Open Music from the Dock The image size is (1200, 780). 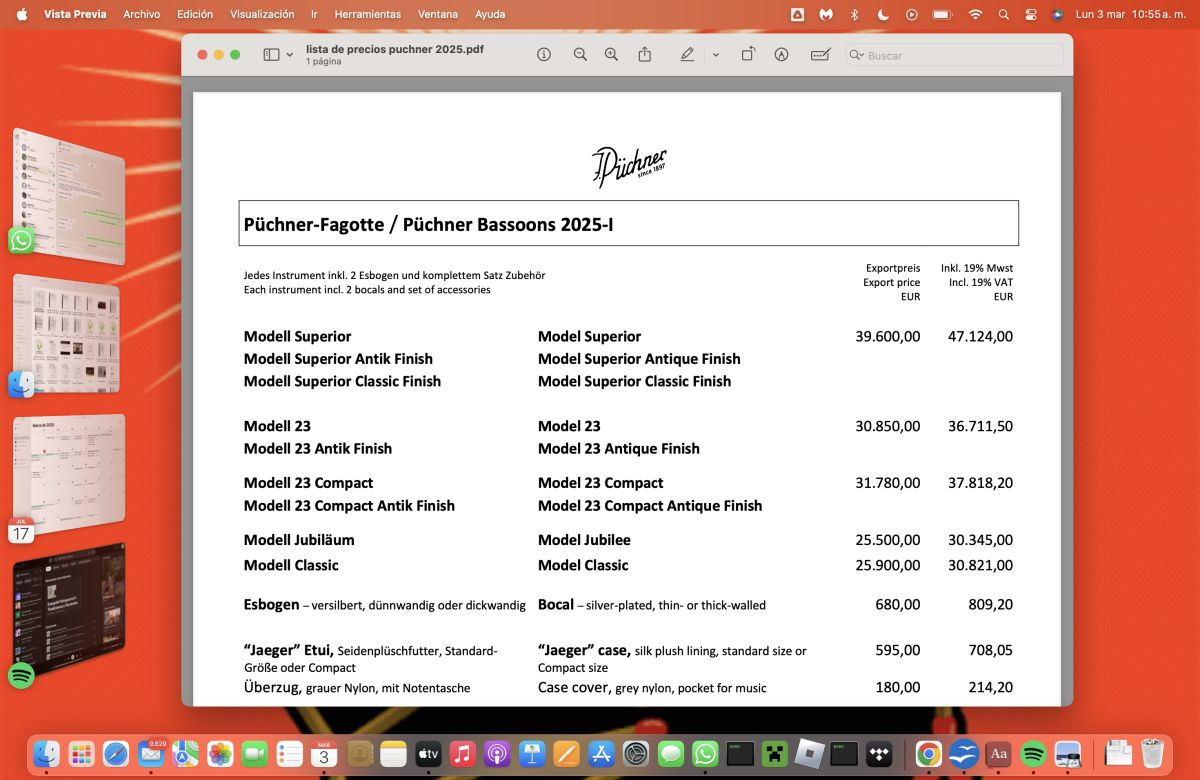[x=462, y=754]
